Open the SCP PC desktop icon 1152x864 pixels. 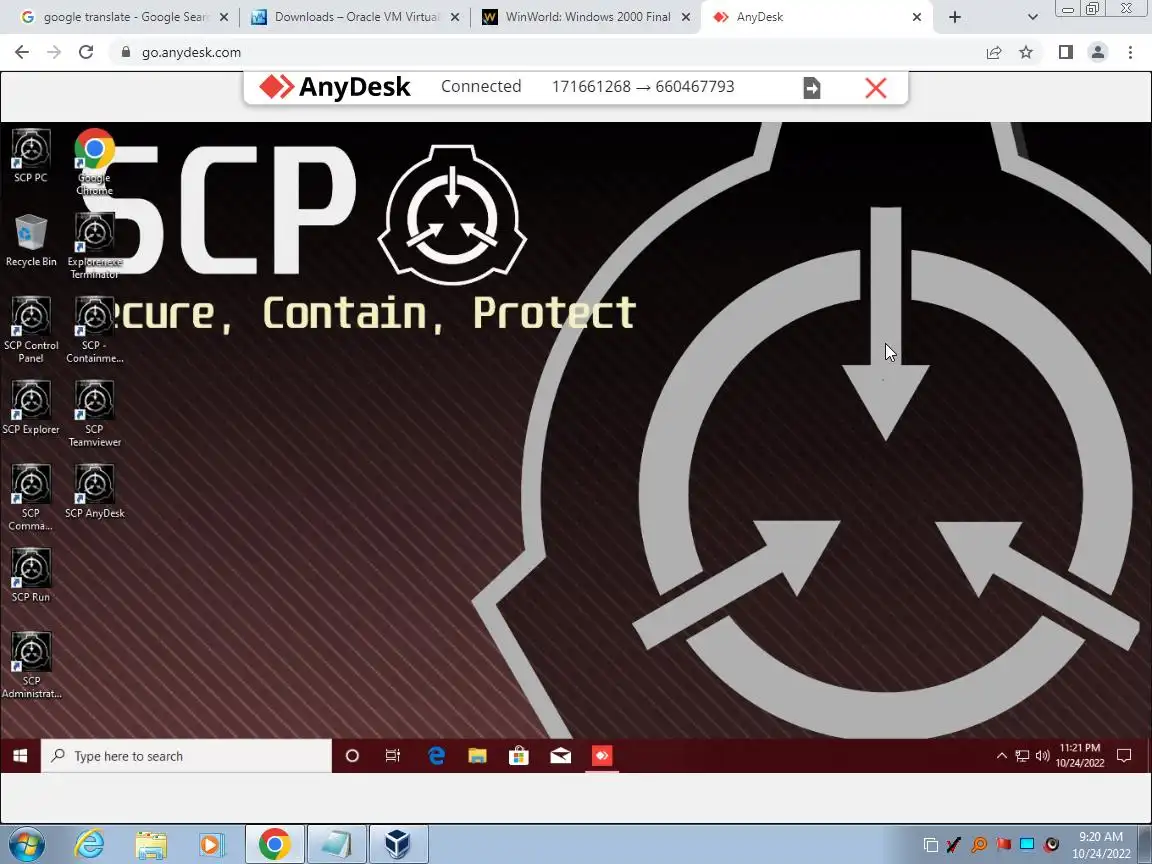(31, 156)
